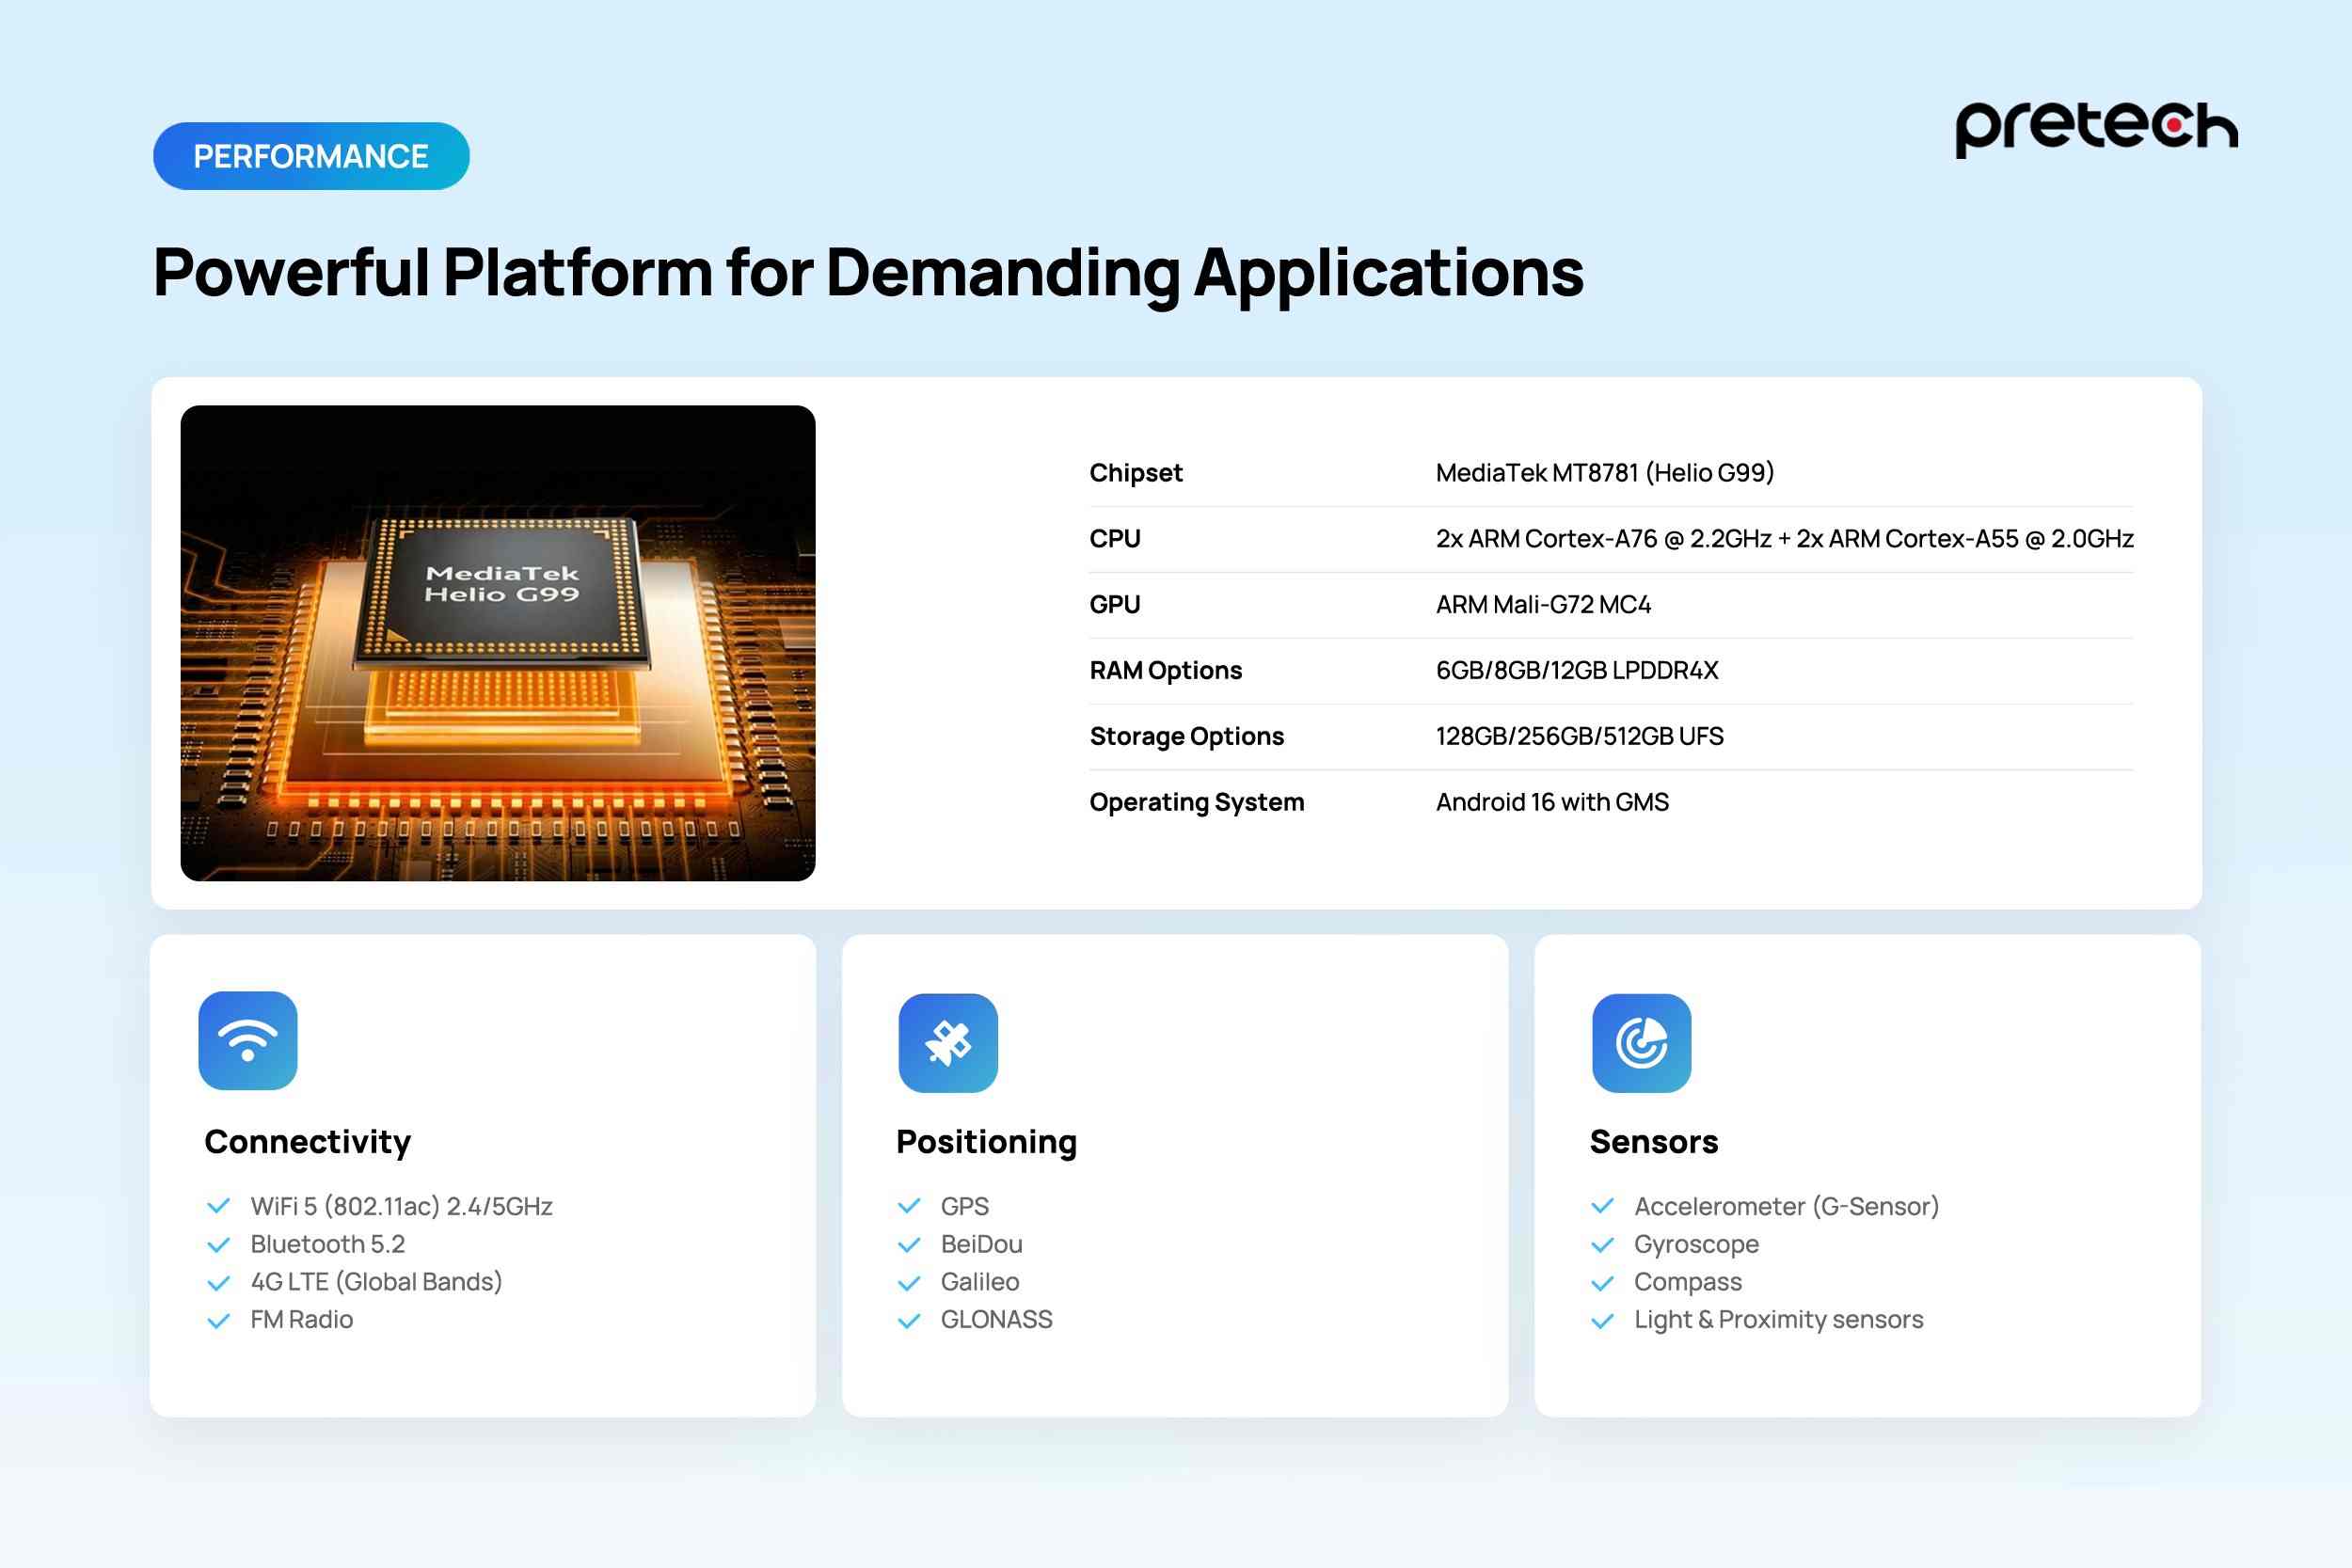Click the Pretech logo
This screenshot has width=2352, height=1568.
click(2096, 128)
